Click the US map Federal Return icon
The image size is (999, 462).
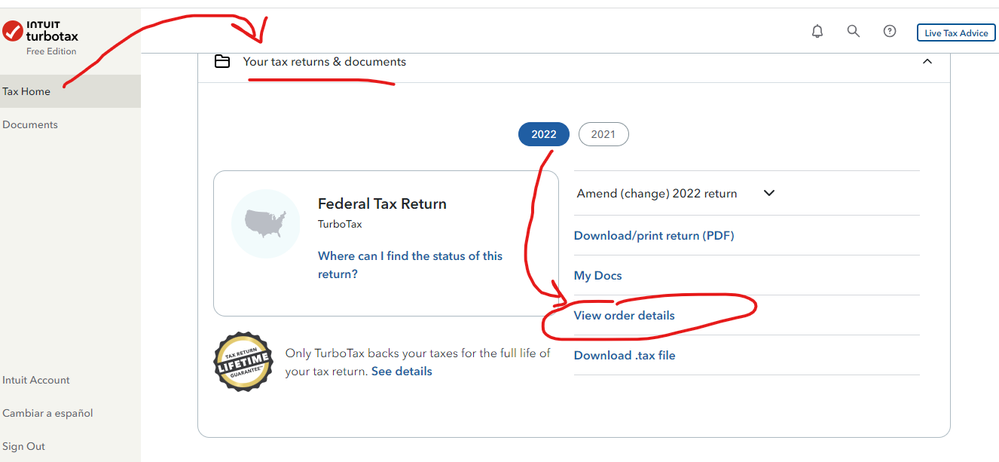[x=266, y=224]
